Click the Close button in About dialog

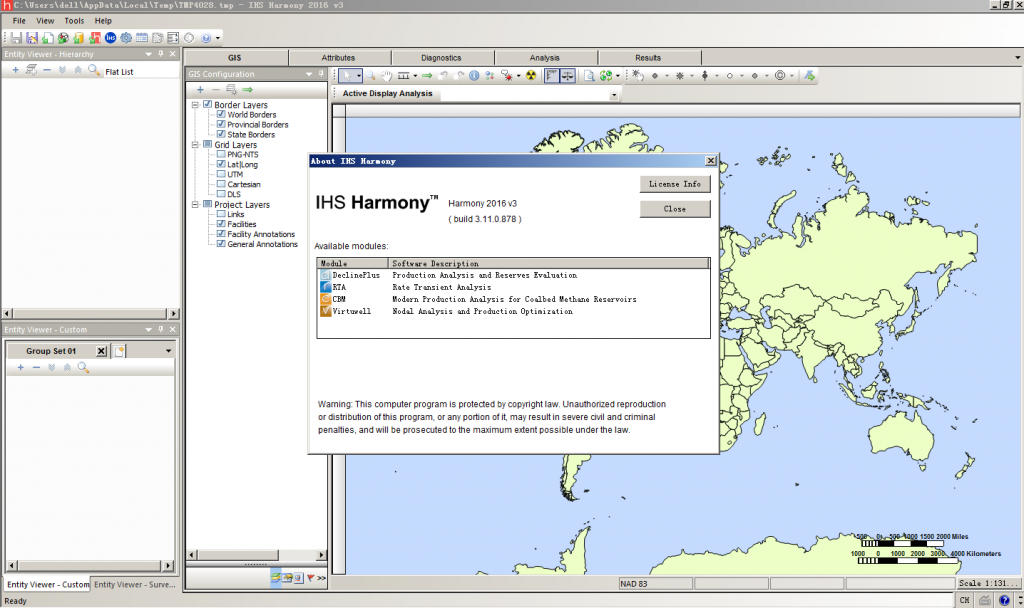pos(675,209)
